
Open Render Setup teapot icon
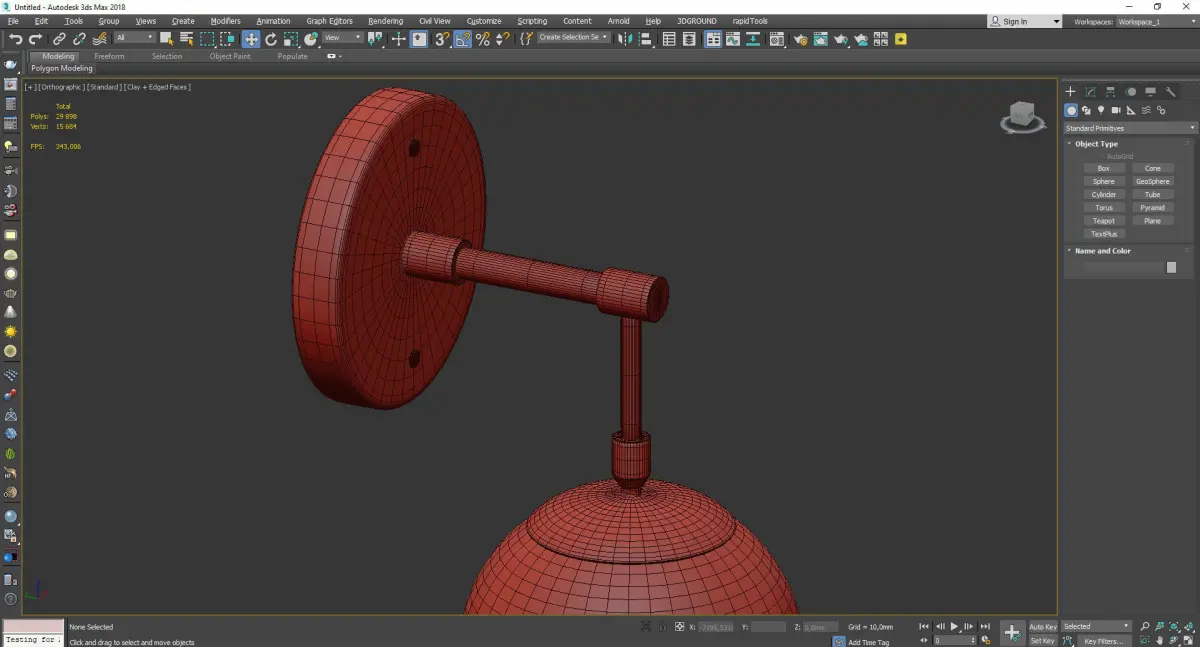click(800, 39)
